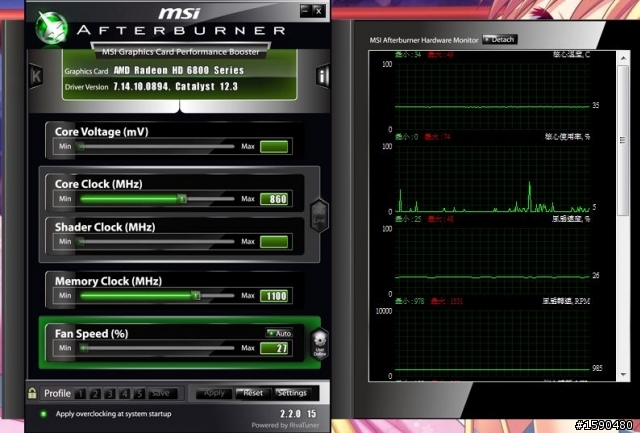Click the fan speed percent graph
This screenshot has width=640, height=433.
click(492, 262)
